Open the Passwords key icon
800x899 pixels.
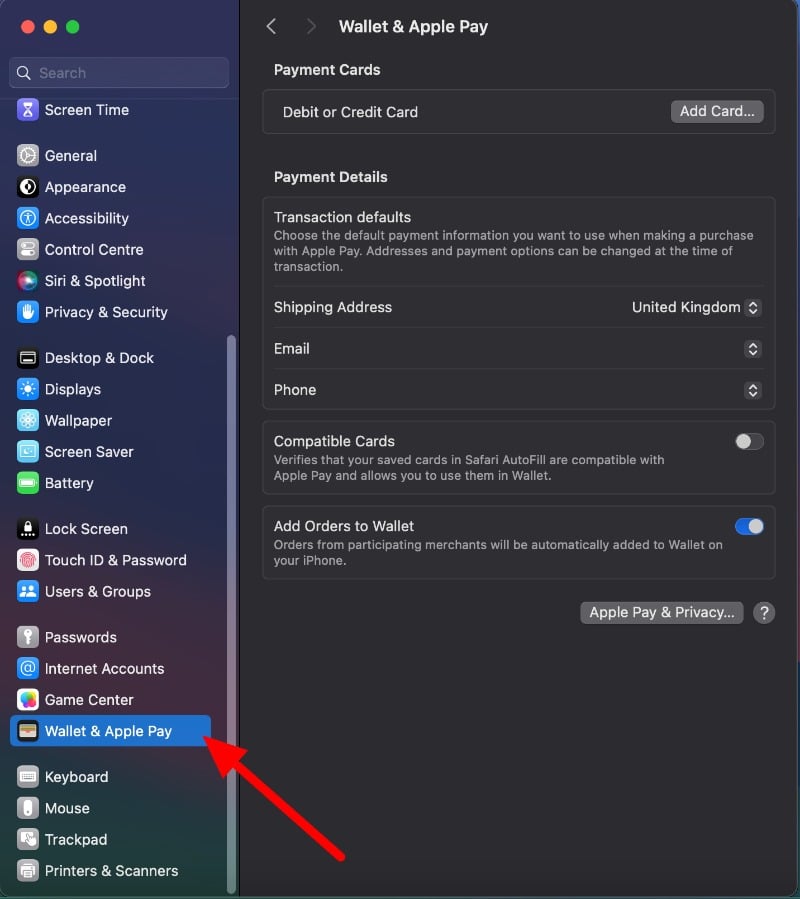coord(28,637)
